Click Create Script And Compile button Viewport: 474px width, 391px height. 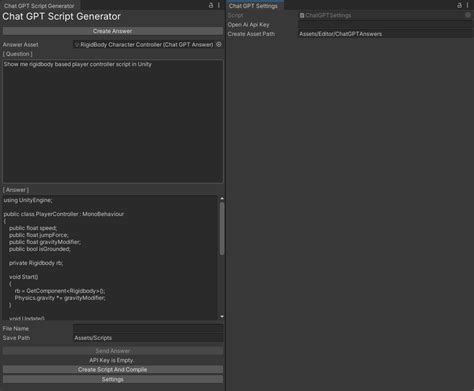[113, 369]
